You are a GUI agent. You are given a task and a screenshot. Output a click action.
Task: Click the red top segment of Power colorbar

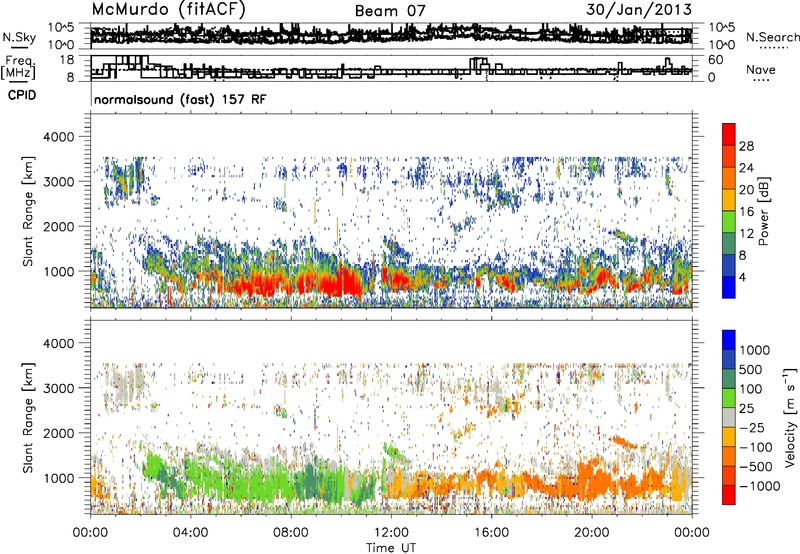tap(729, 134)
